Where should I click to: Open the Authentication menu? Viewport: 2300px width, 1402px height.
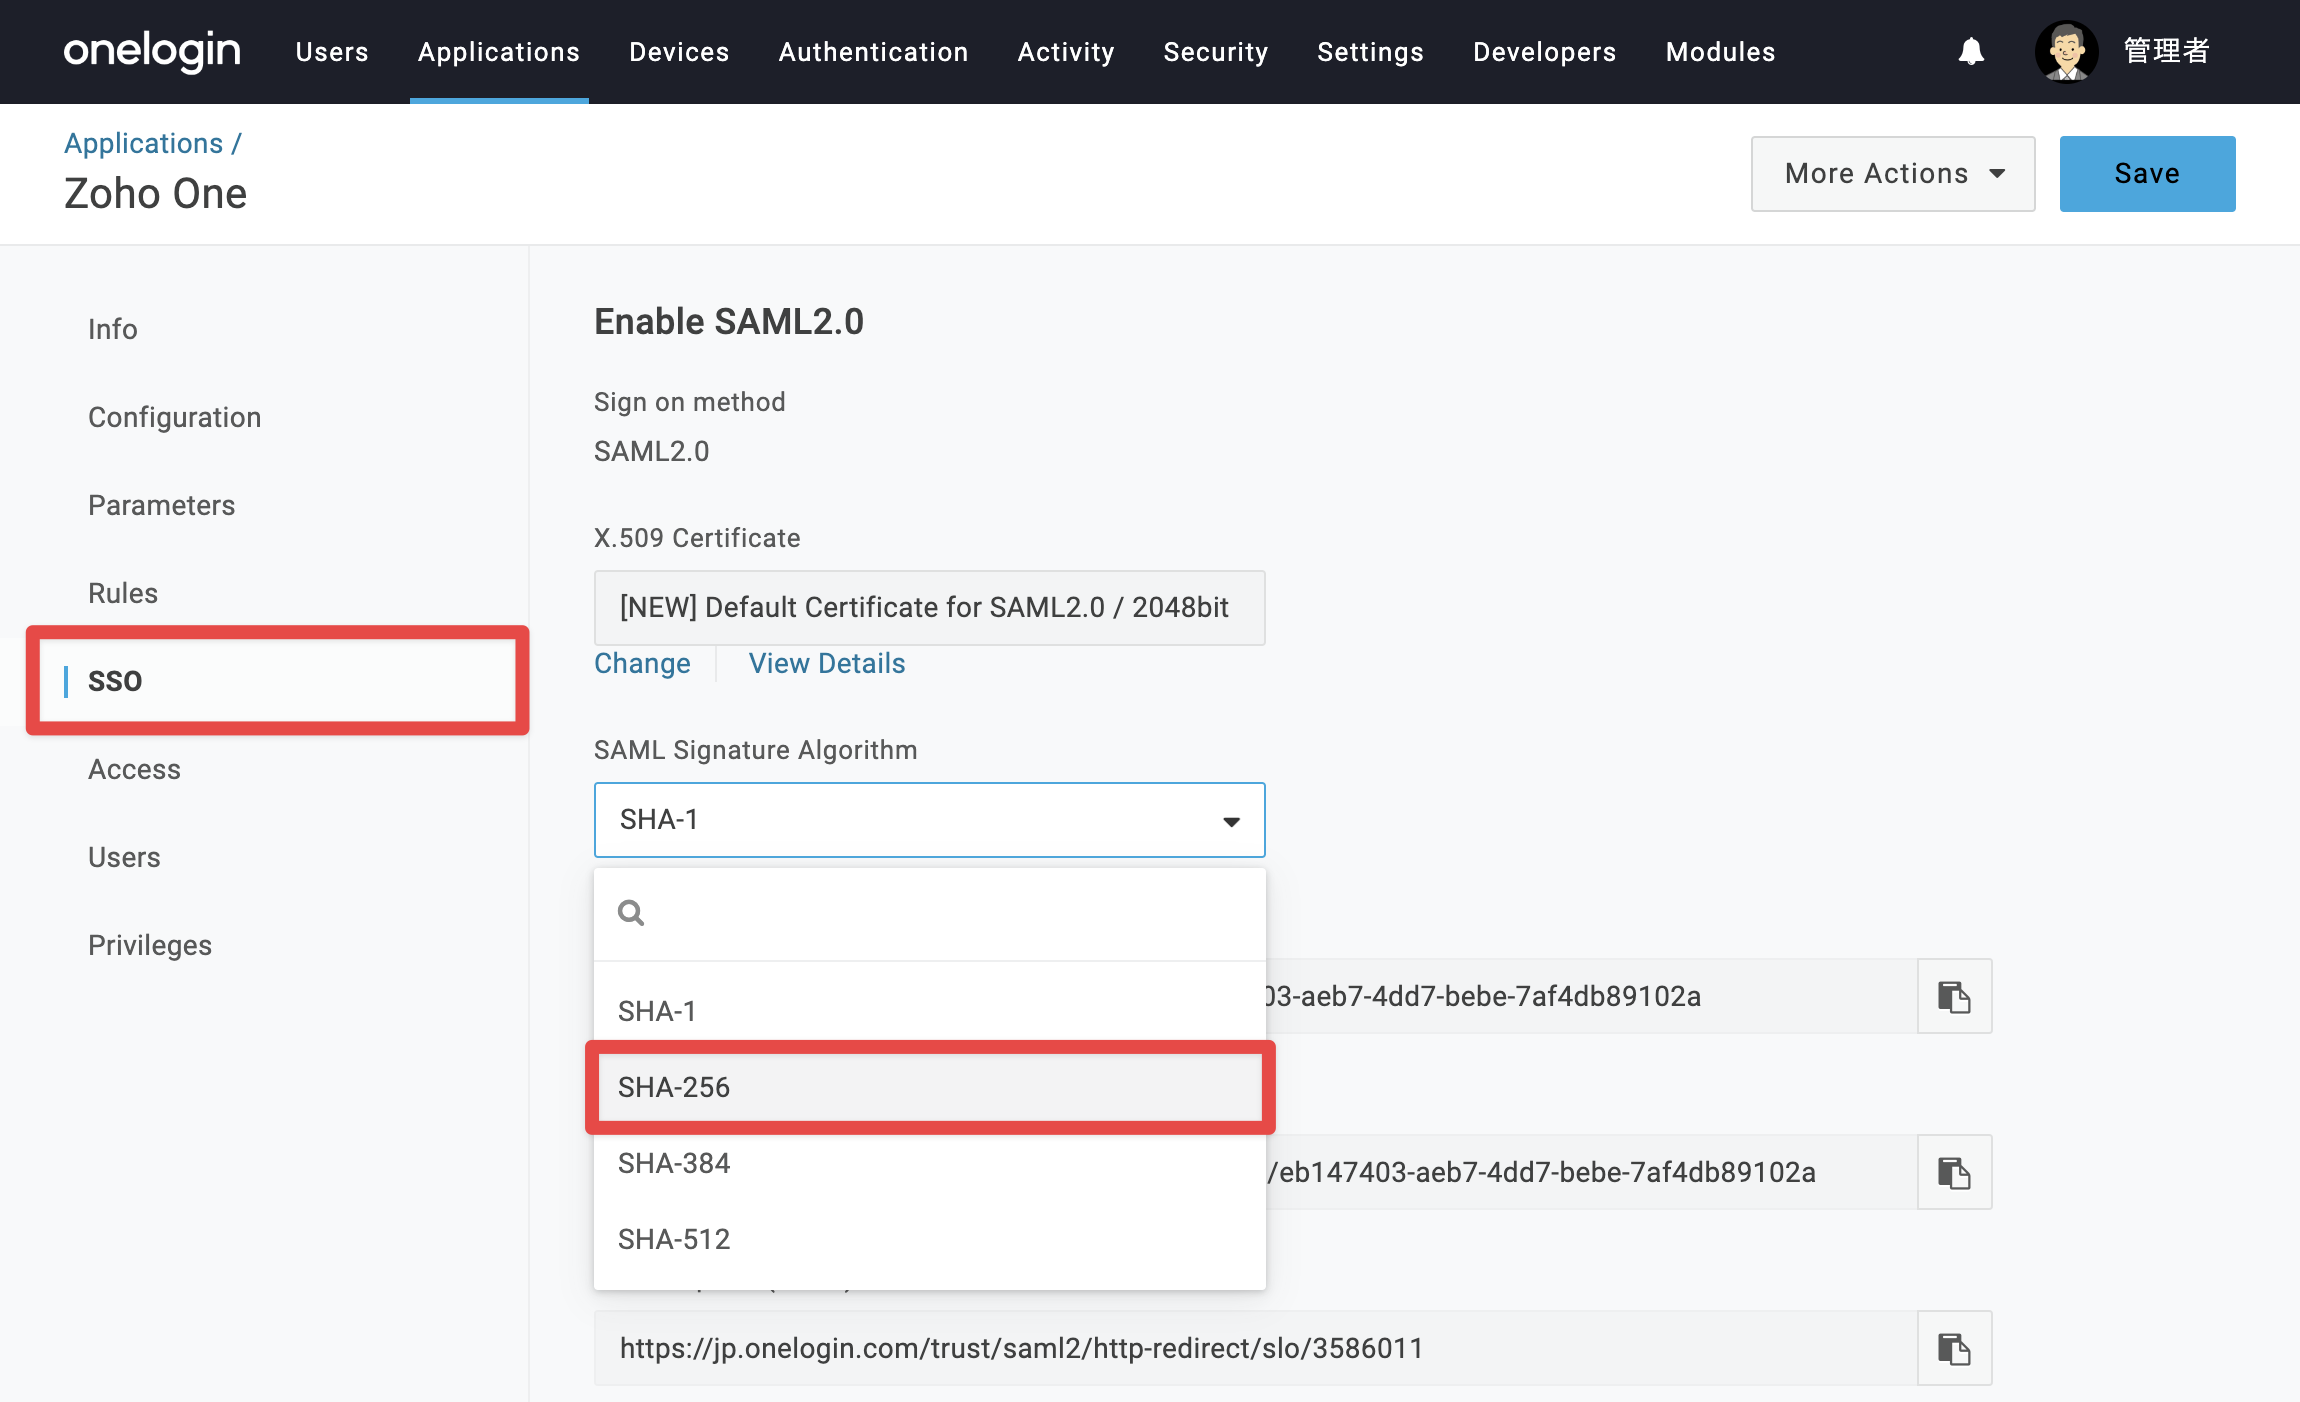[x=873, y=52]
